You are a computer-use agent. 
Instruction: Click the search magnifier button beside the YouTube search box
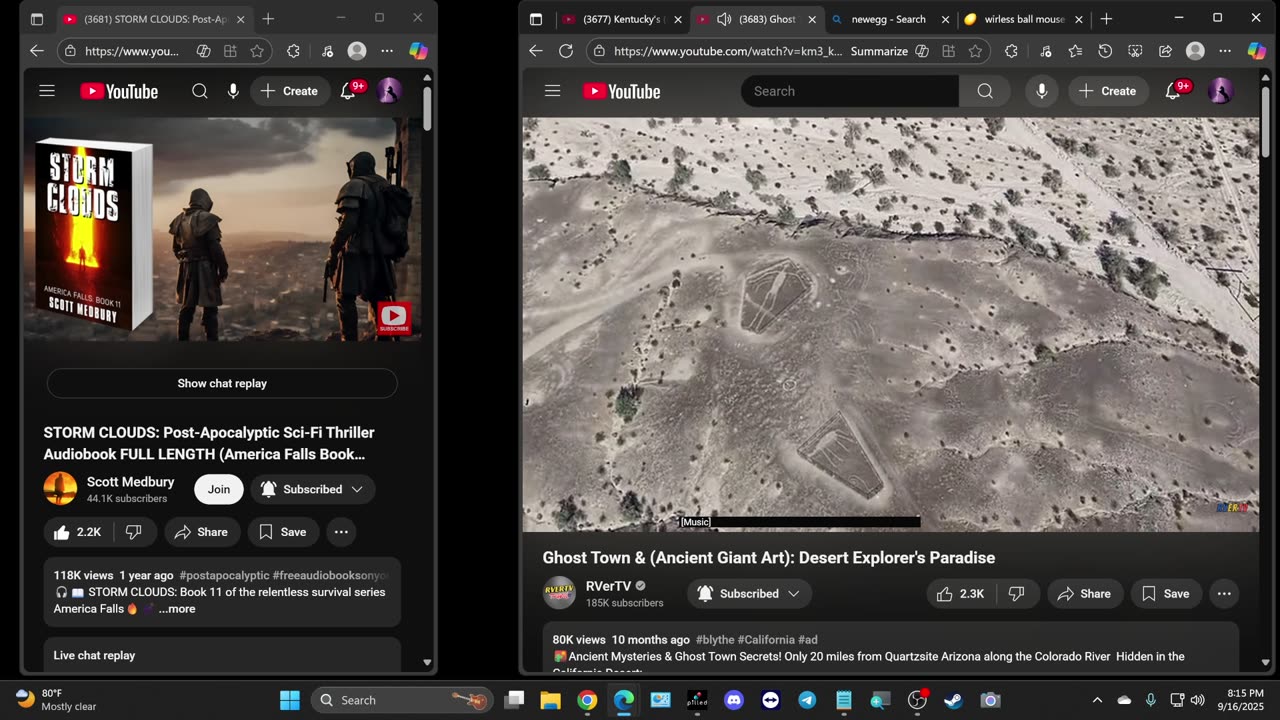point(985,91)
